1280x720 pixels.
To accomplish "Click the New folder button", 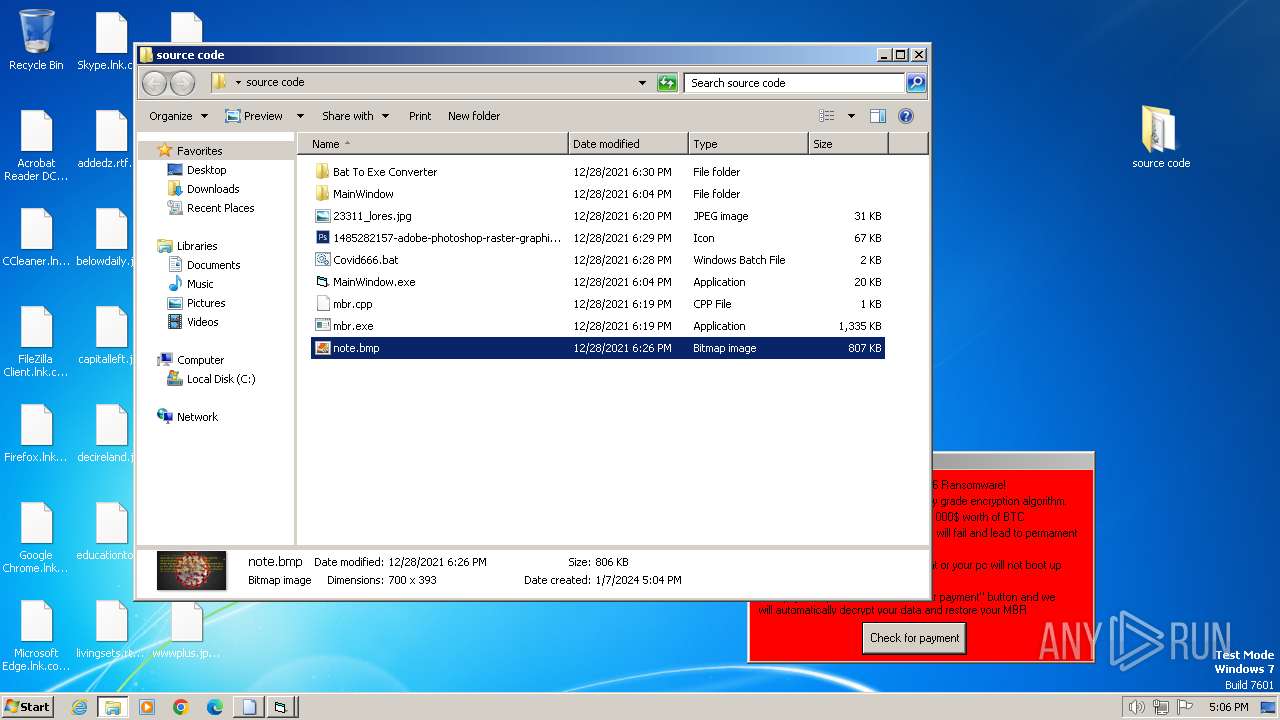I will [474, 116].
